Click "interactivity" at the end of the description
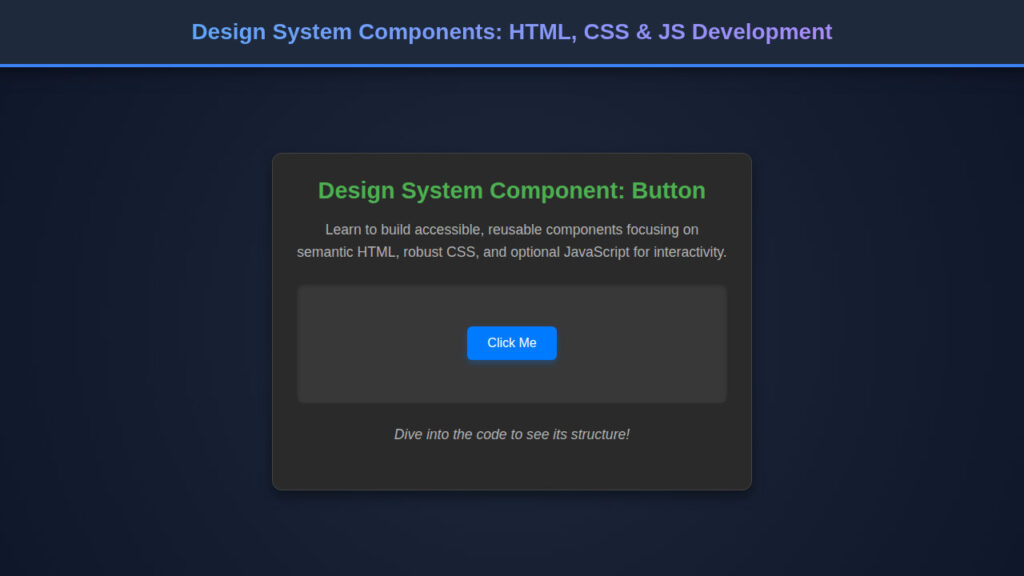The height and width of the screenshot is (576, 1024). coord(690,252)
